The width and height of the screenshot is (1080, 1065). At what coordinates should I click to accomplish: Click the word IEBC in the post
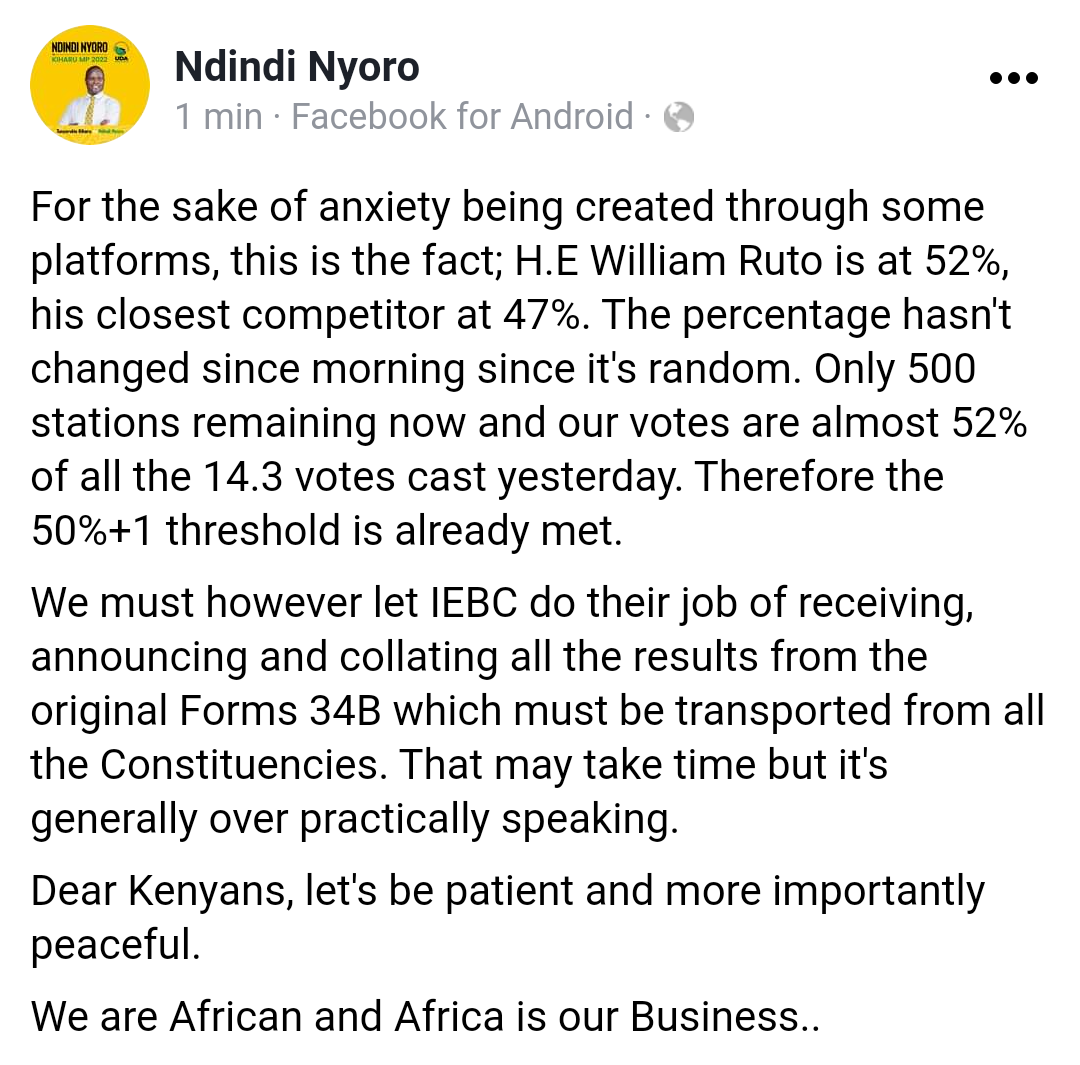pyautogui.click(x=474, y=603)
